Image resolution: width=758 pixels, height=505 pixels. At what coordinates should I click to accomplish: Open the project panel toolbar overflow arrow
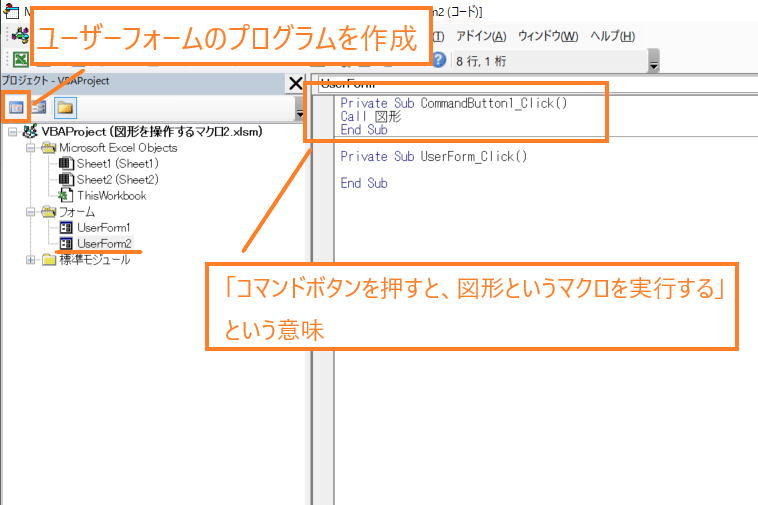[x=299, y=109]
